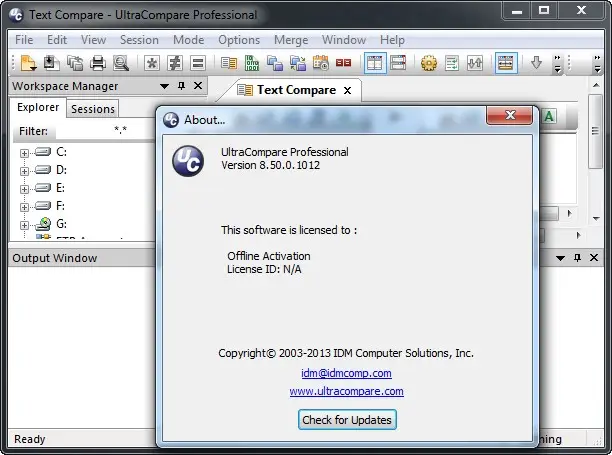This screenshot has height=455, width=612.
Task: Click the green lines list toolbar icon
Action: point(452,63)
